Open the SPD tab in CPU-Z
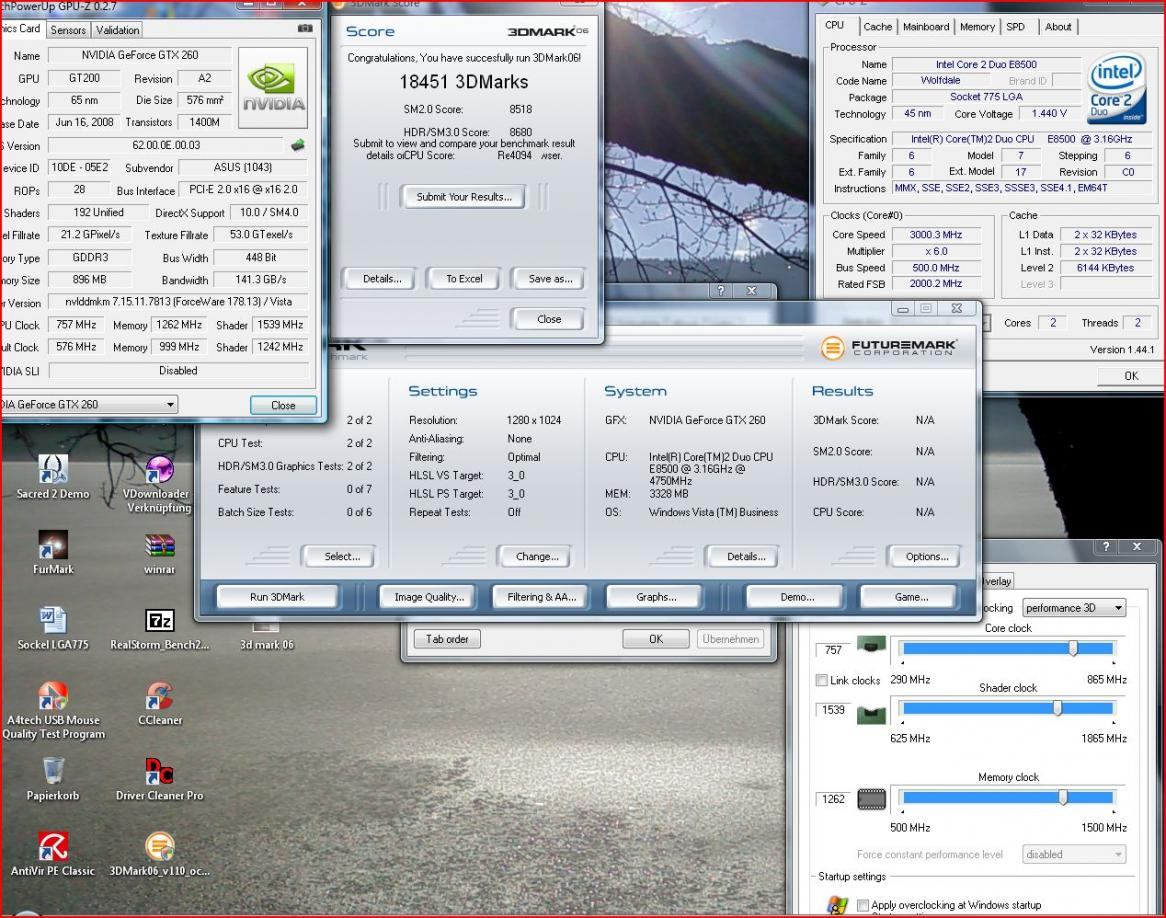This screenshot has height=918, width=1166. tap(1015, 27)
